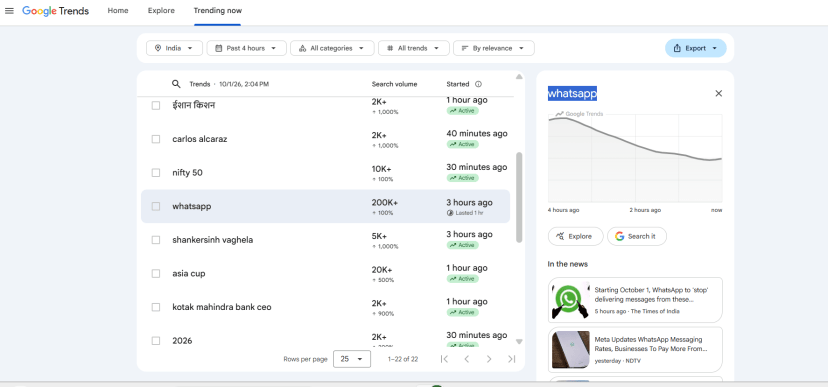
Task: Click the whatsapp interest trend chart
Action: click(635, 158)
